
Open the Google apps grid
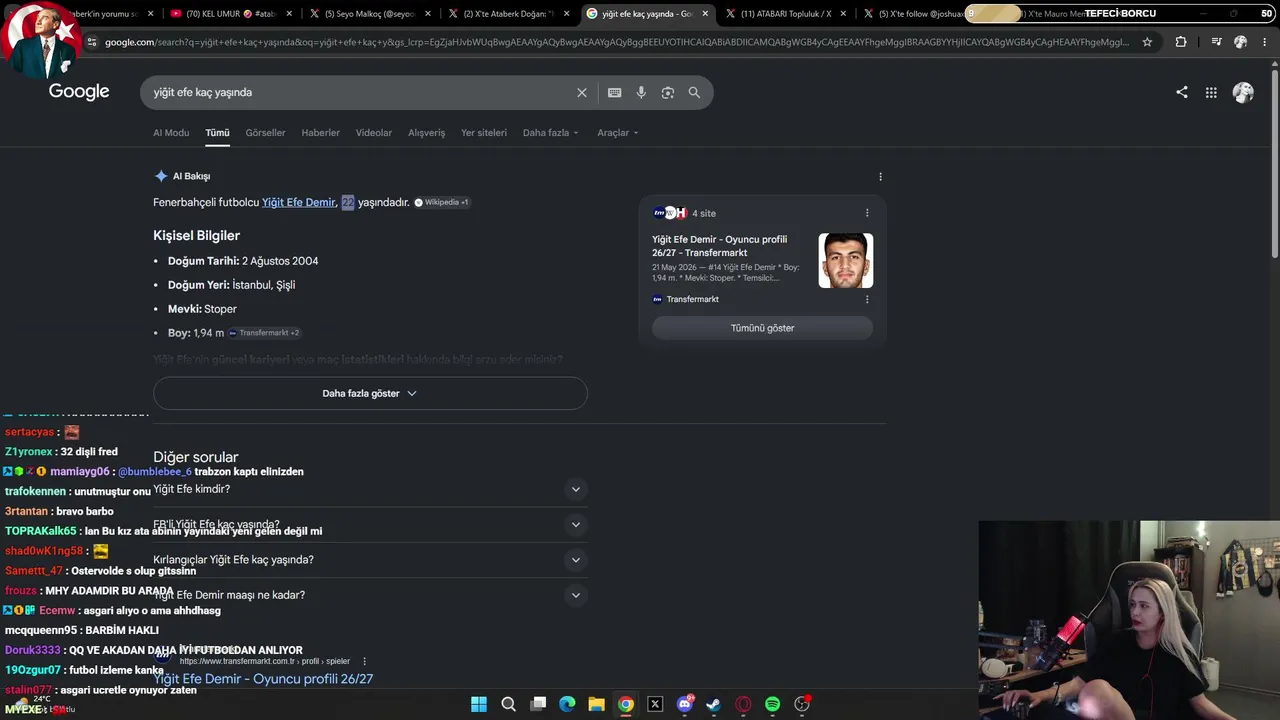pyautogui.click(x=1211, y=92)
